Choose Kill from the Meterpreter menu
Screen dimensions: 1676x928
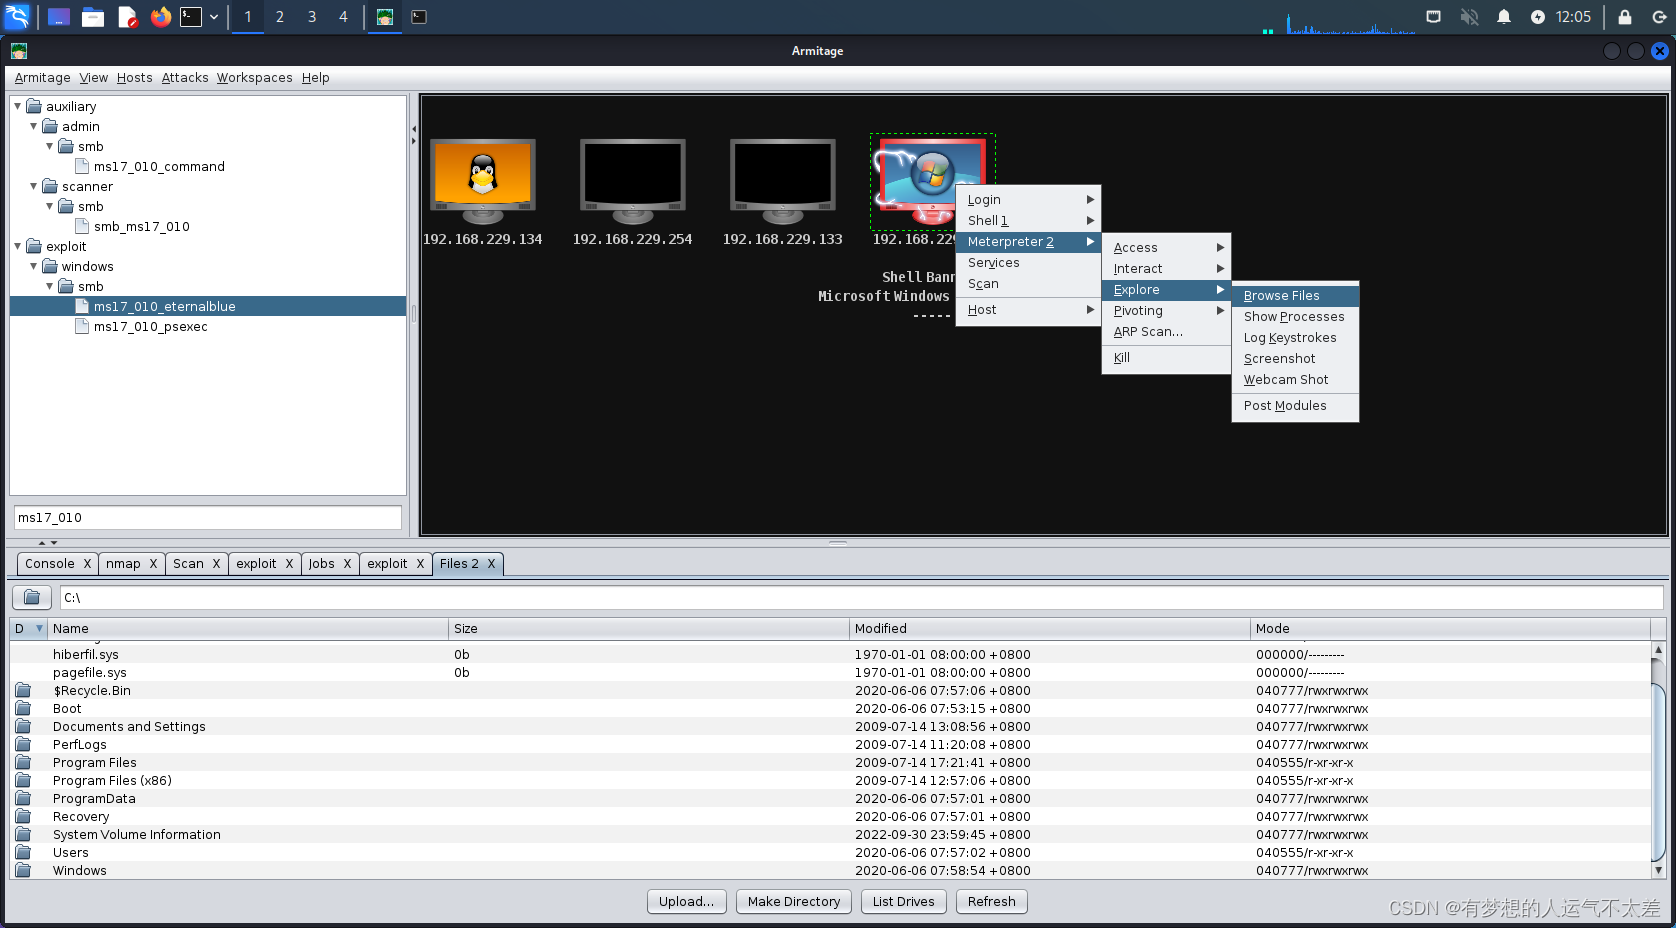pos(1166,358)
